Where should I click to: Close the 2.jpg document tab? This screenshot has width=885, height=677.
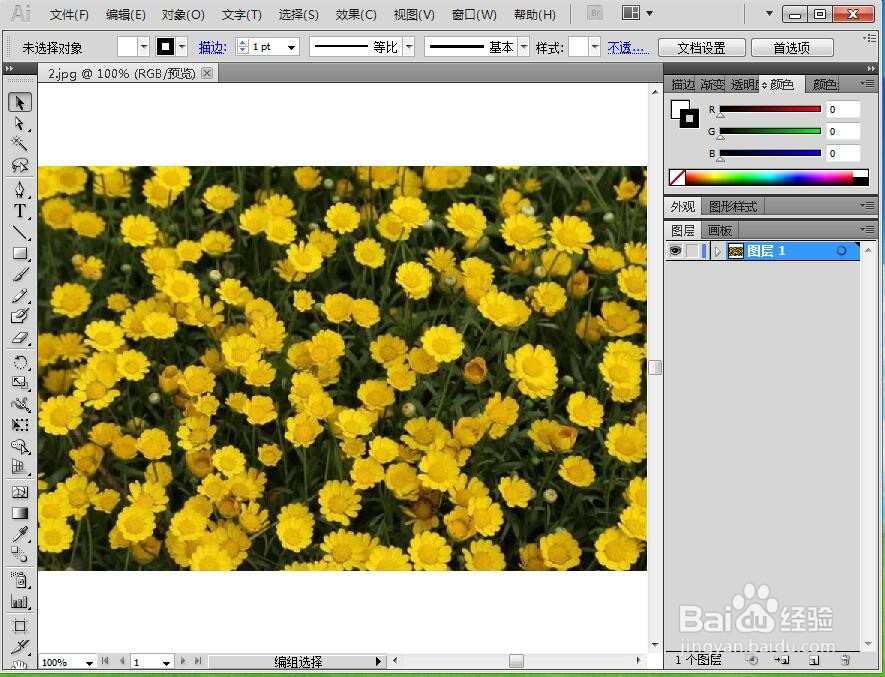(207, 73)
